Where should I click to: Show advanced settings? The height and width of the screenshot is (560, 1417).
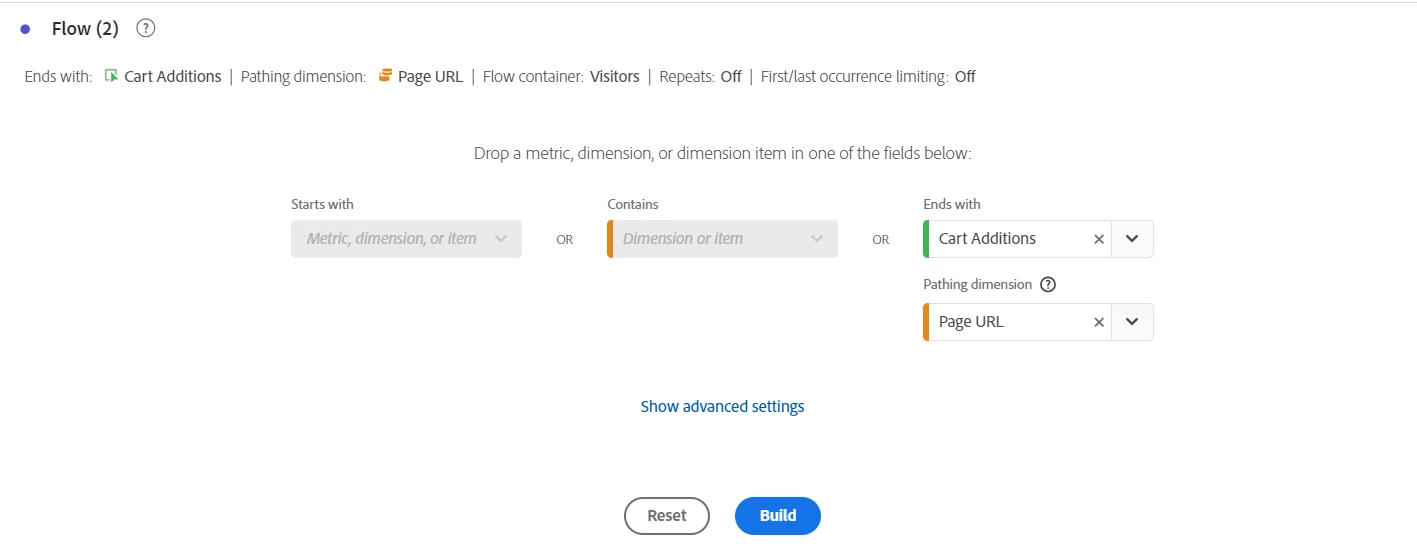coord(722,407)
